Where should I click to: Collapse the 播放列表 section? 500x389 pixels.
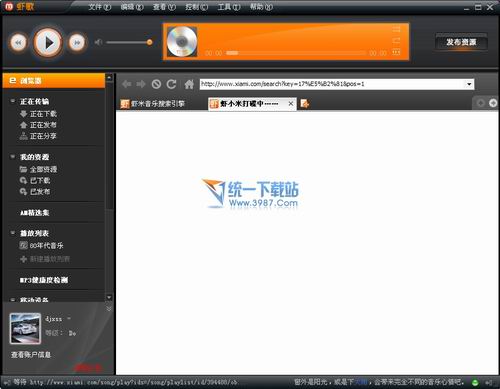pos(13,233)
